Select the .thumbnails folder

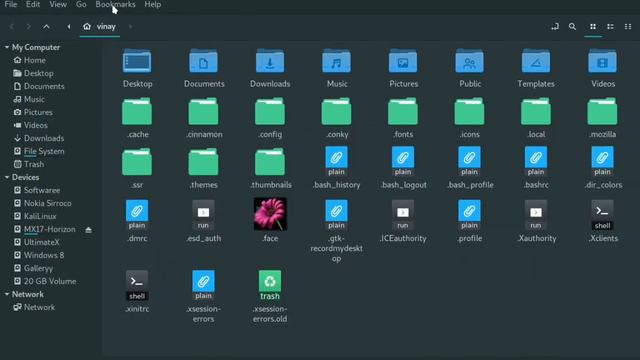[270, 162]
